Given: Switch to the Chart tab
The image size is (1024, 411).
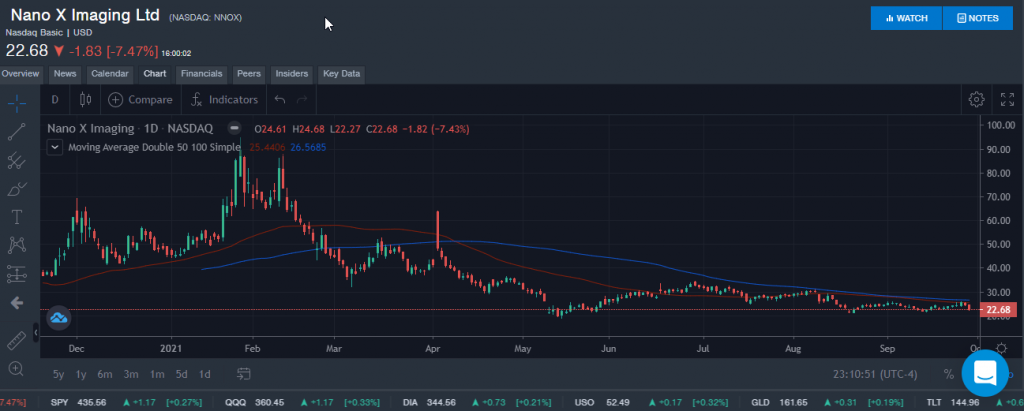Looking at the screenshot, I should [155, 74].
